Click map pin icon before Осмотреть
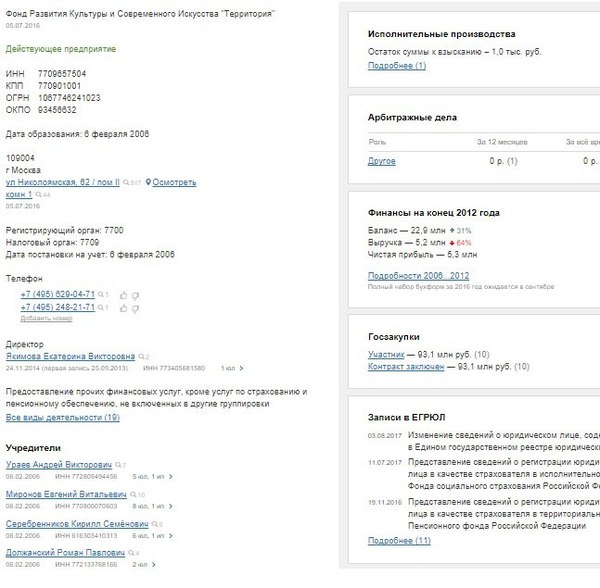Image resolution: width=600 pixels, height=588 pixels. click(149, 182)
